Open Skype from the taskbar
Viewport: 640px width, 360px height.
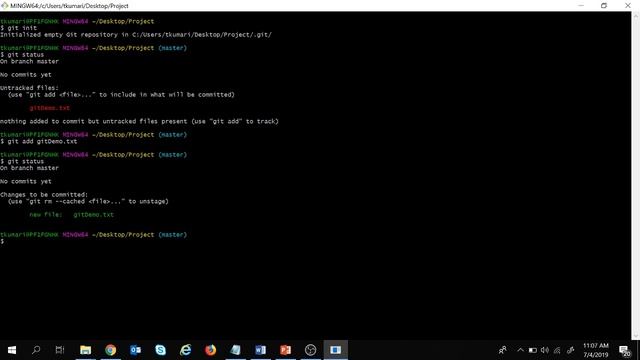pos(160,350)
